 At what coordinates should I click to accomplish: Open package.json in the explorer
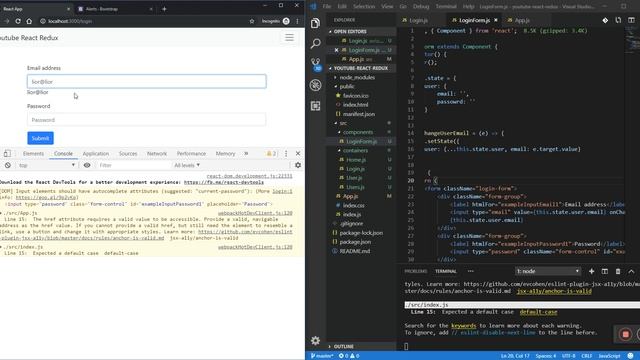(355, 242)
